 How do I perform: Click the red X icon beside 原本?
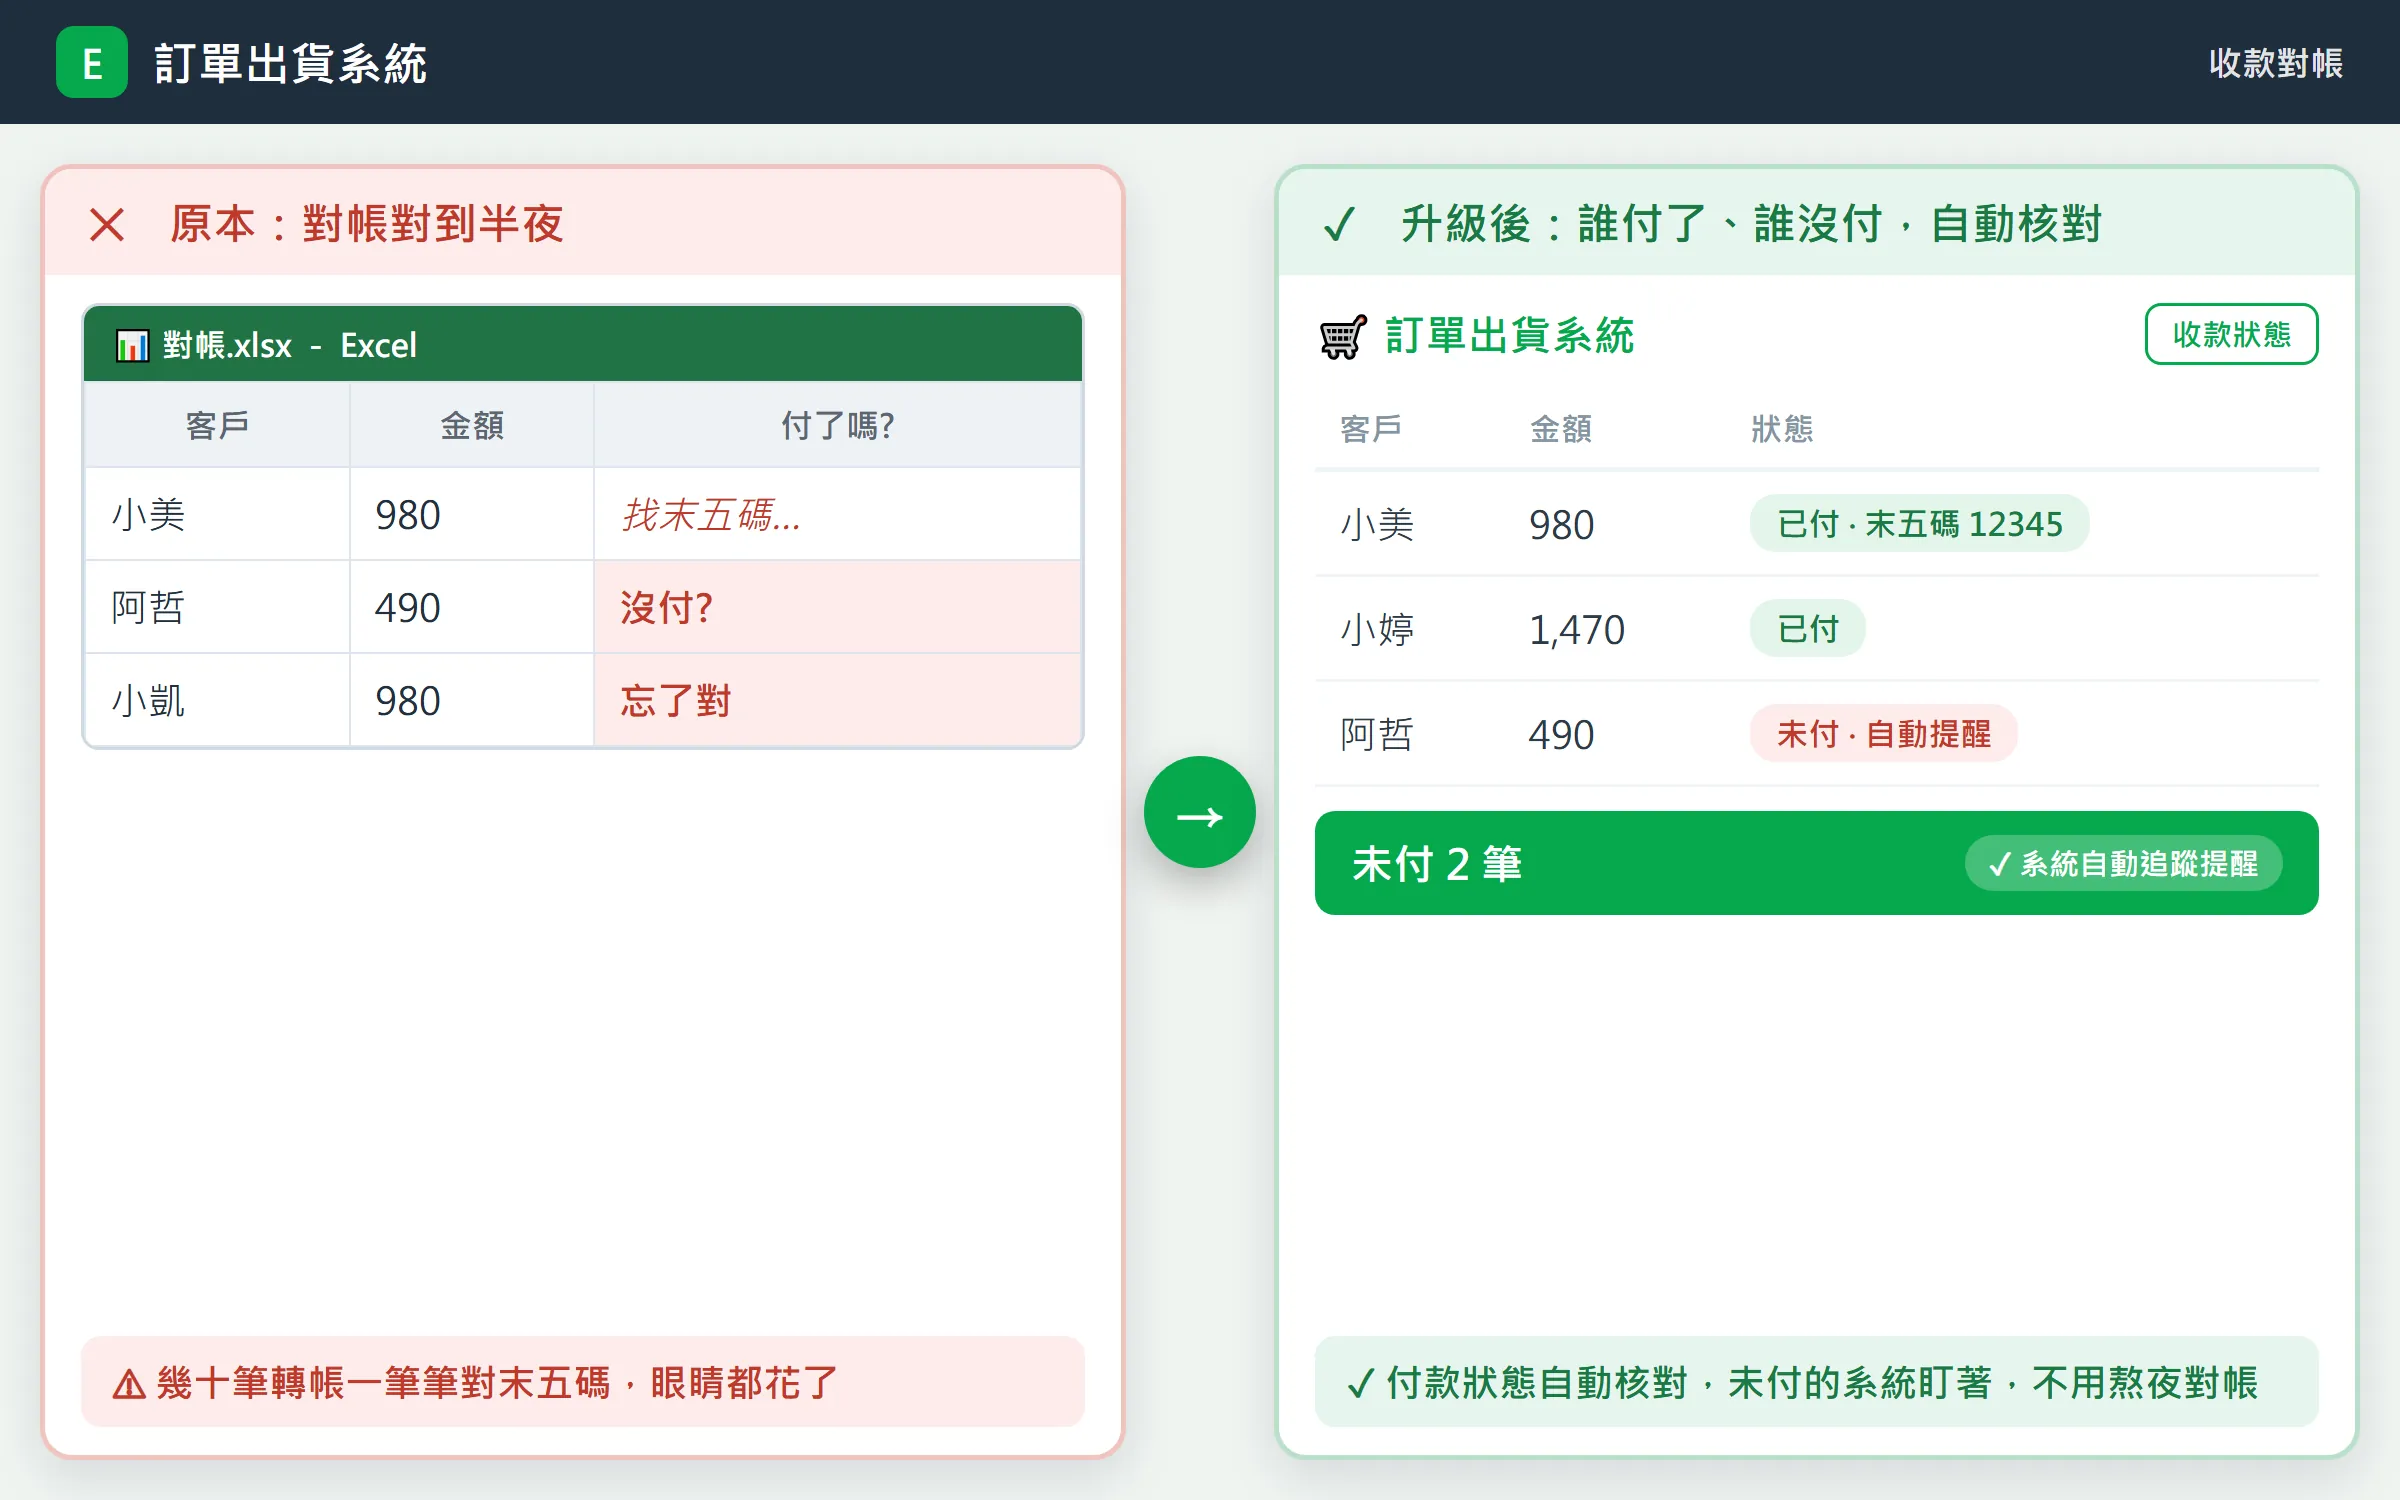pos(107,225)
